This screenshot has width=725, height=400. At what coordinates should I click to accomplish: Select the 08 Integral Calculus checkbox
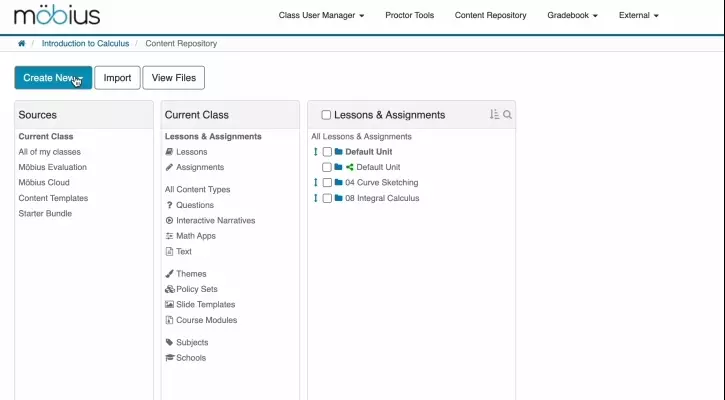pos(327,198)
